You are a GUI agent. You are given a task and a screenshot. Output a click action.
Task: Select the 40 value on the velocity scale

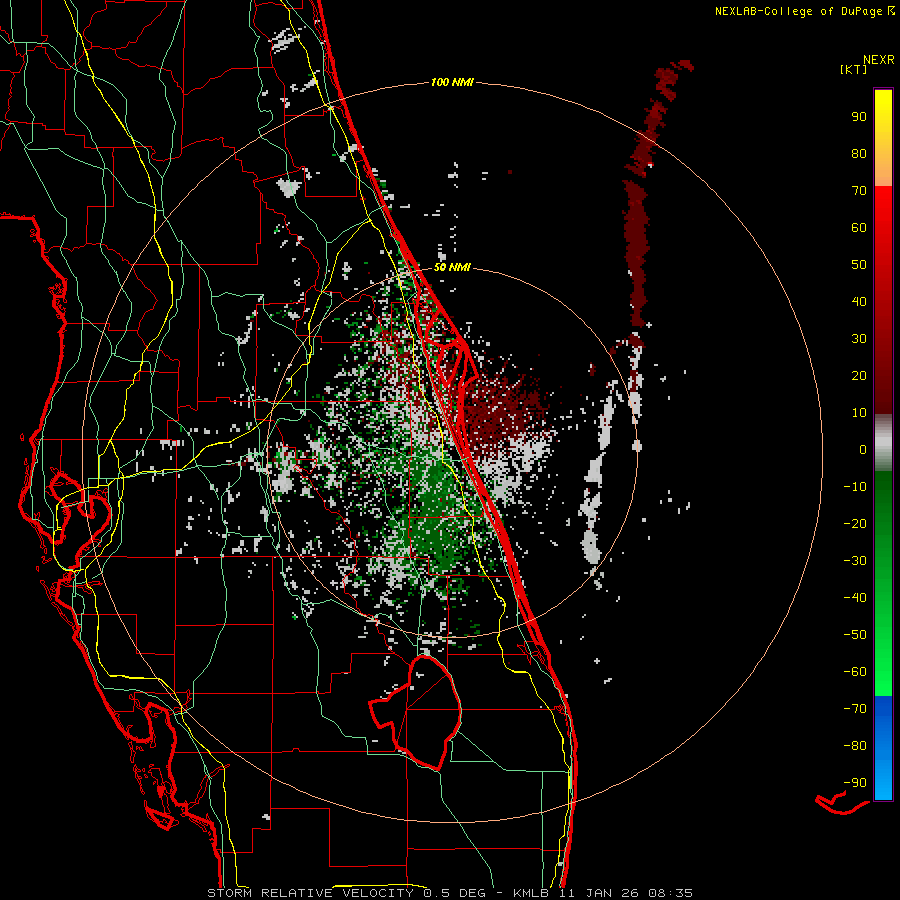859,301
